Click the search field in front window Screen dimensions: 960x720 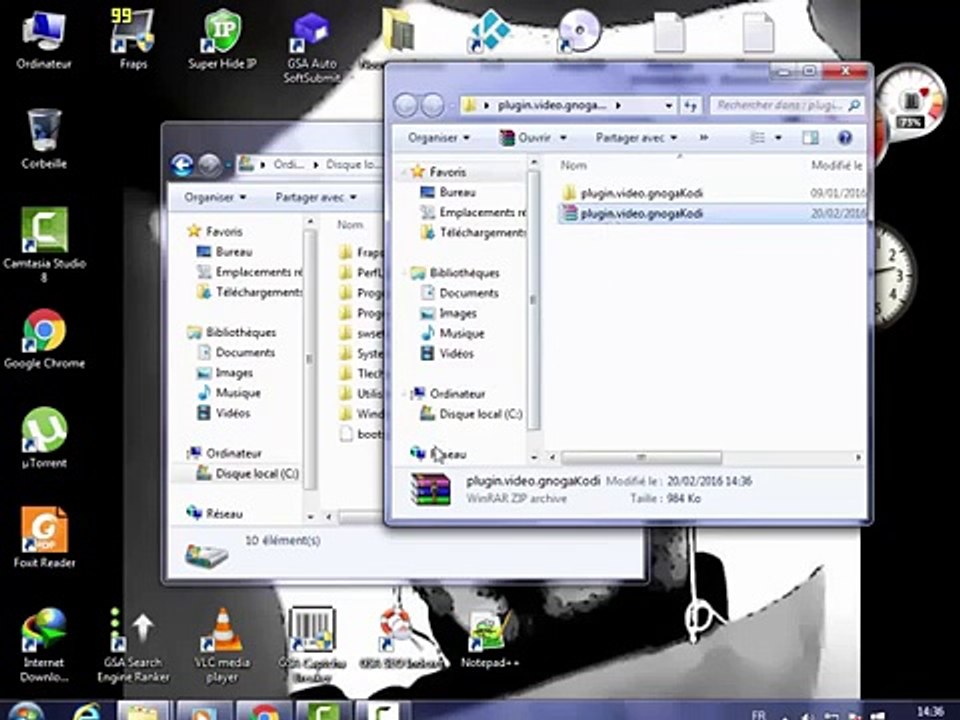click(x=786, y=105)
